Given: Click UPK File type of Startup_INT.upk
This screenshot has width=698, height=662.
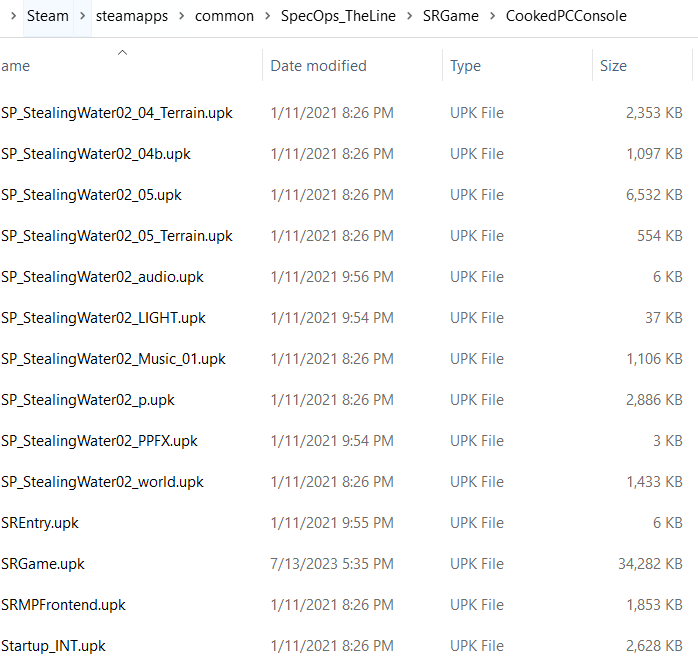Looking at the screenshot, I should pos(477,646).
